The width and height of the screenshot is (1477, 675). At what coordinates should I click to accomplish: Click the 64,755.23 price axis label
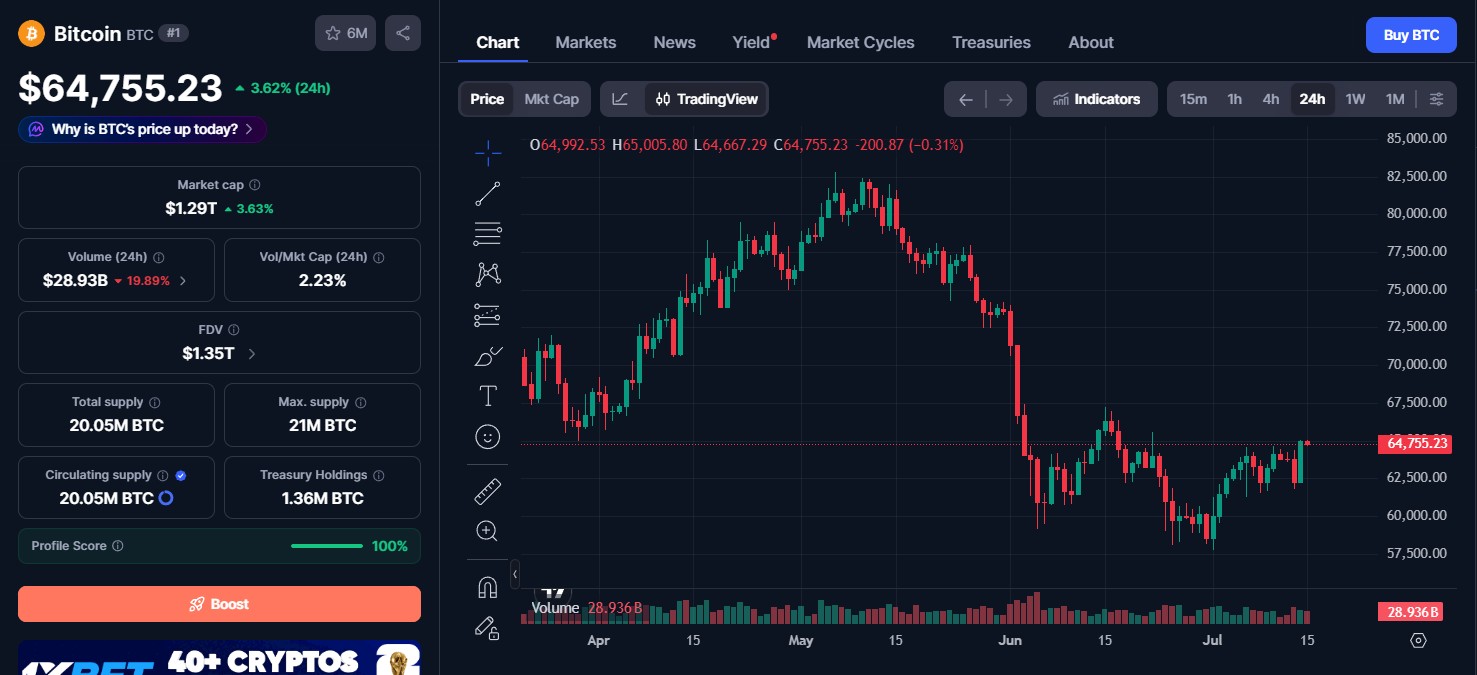point(1414,444)
